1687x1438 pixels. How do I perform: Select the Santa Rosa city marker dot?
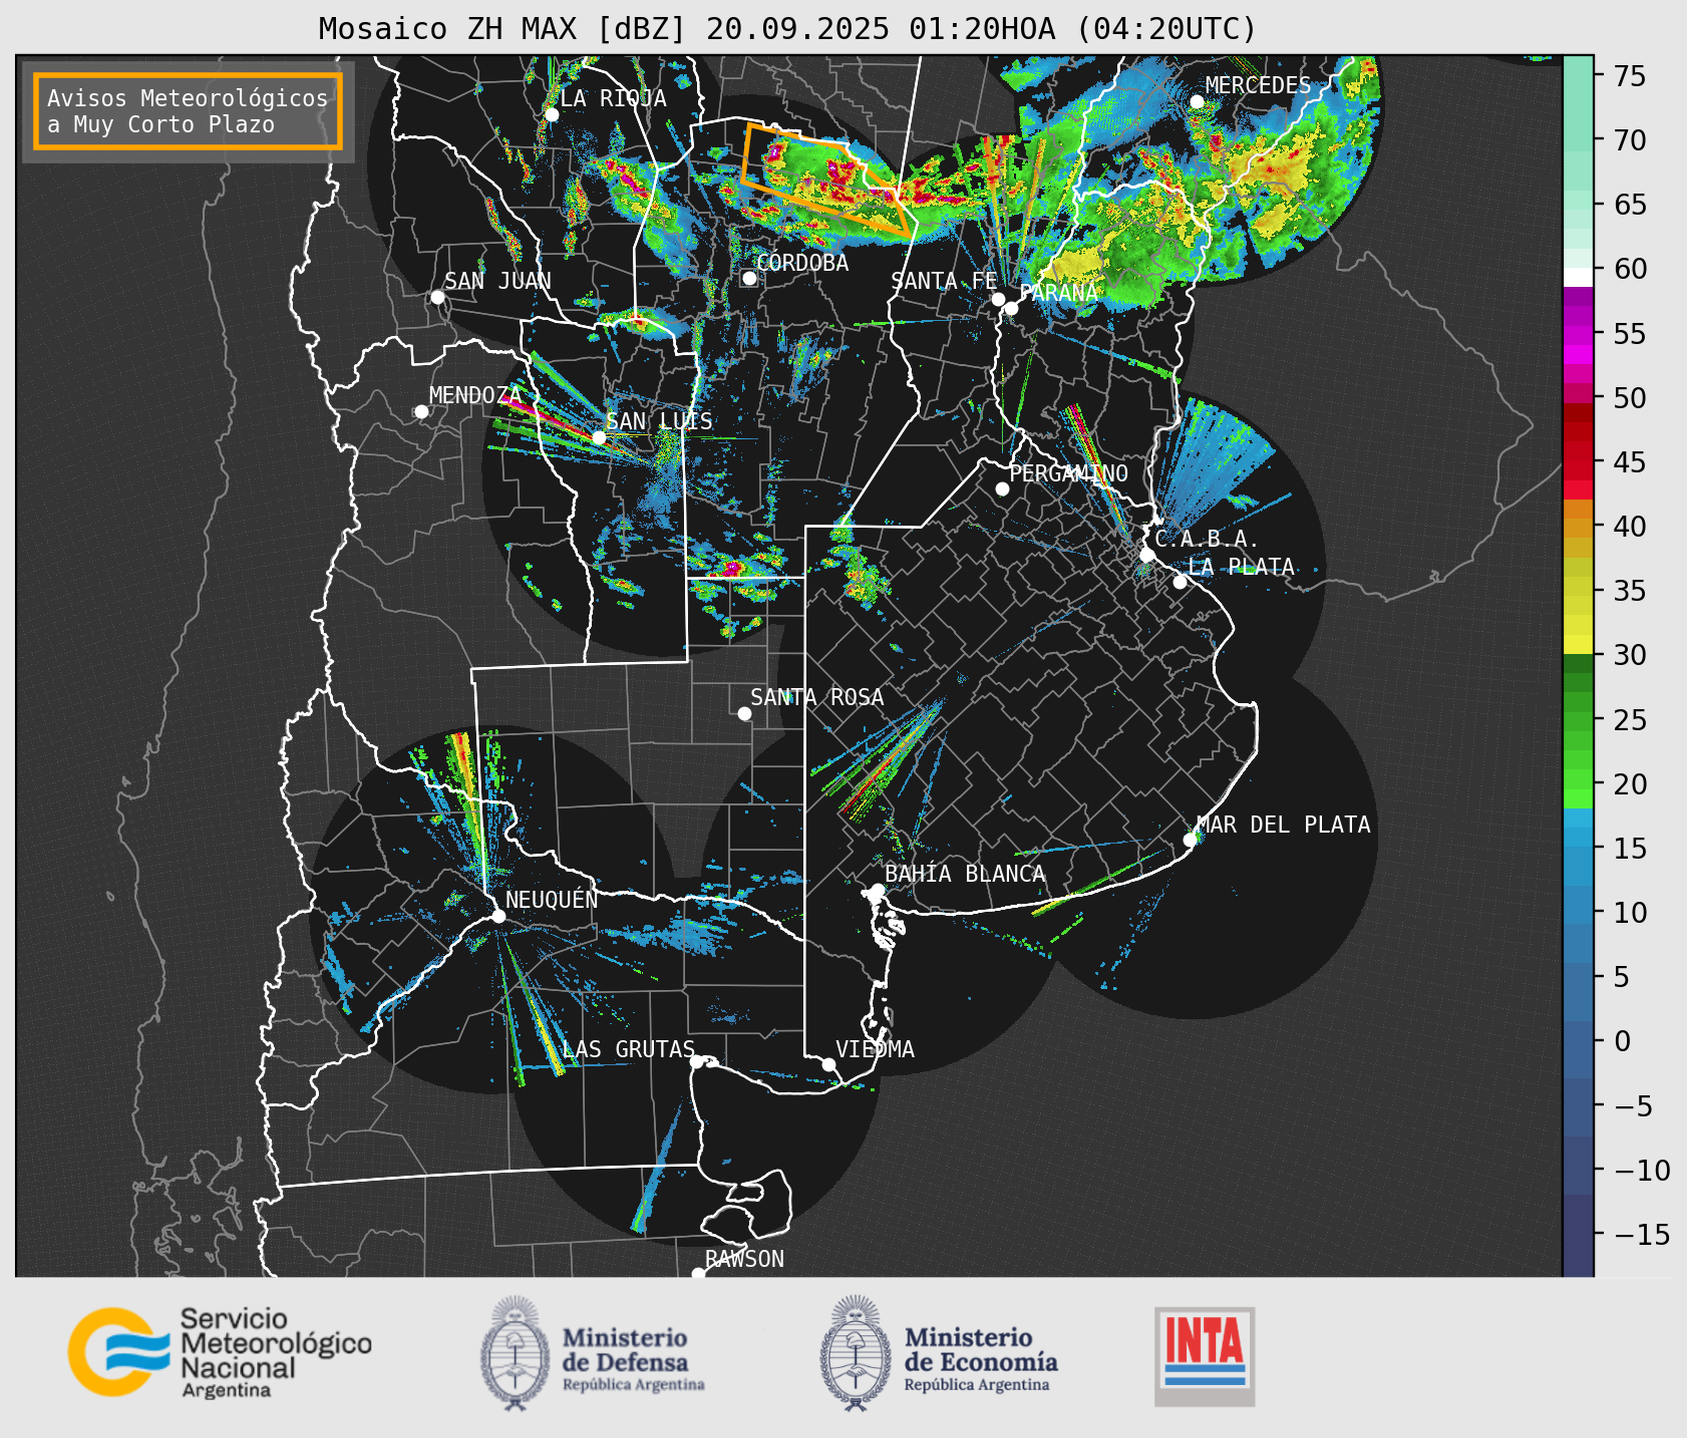click(x=744, y=713)
